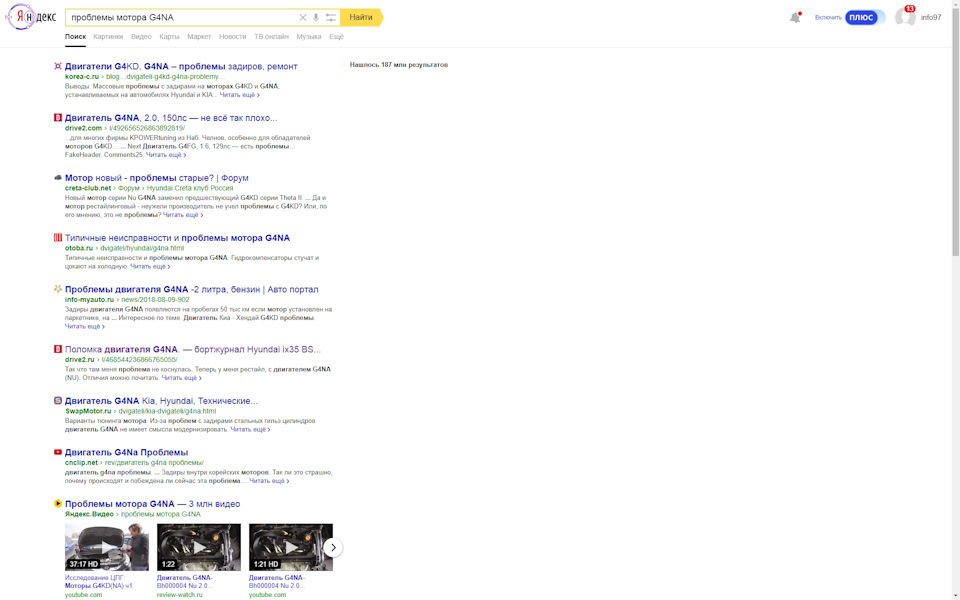Expand 'Читать ещё' in the info-myauto.ru result
The image size is (960, 600).
pyautogui.click(x=84, y=326)
